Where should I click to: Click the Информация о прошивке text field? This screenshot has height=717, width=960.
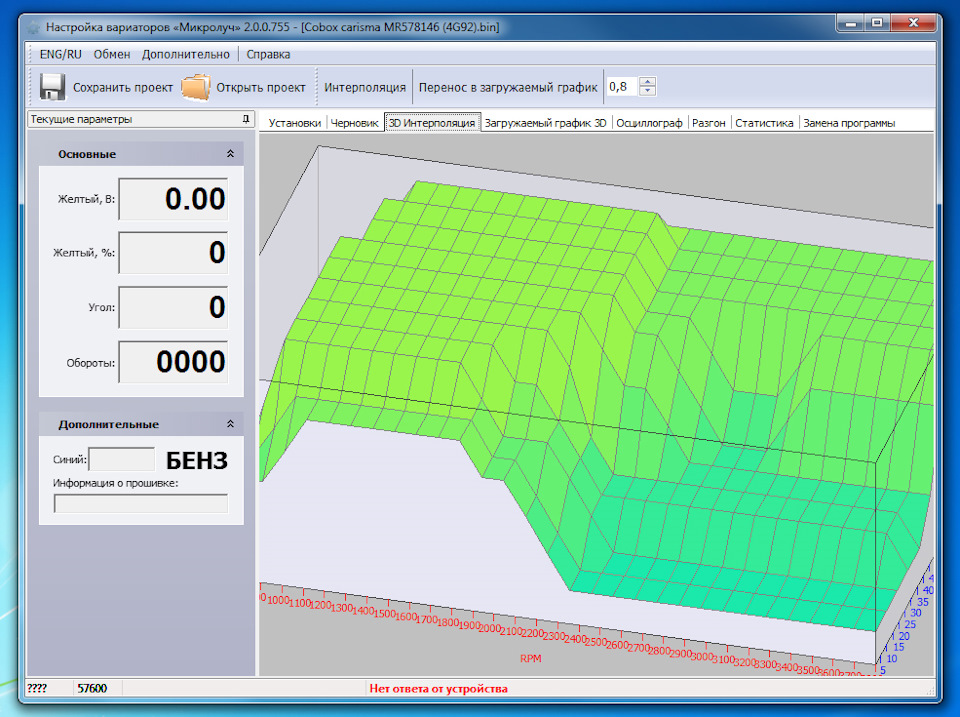(141, 504)
